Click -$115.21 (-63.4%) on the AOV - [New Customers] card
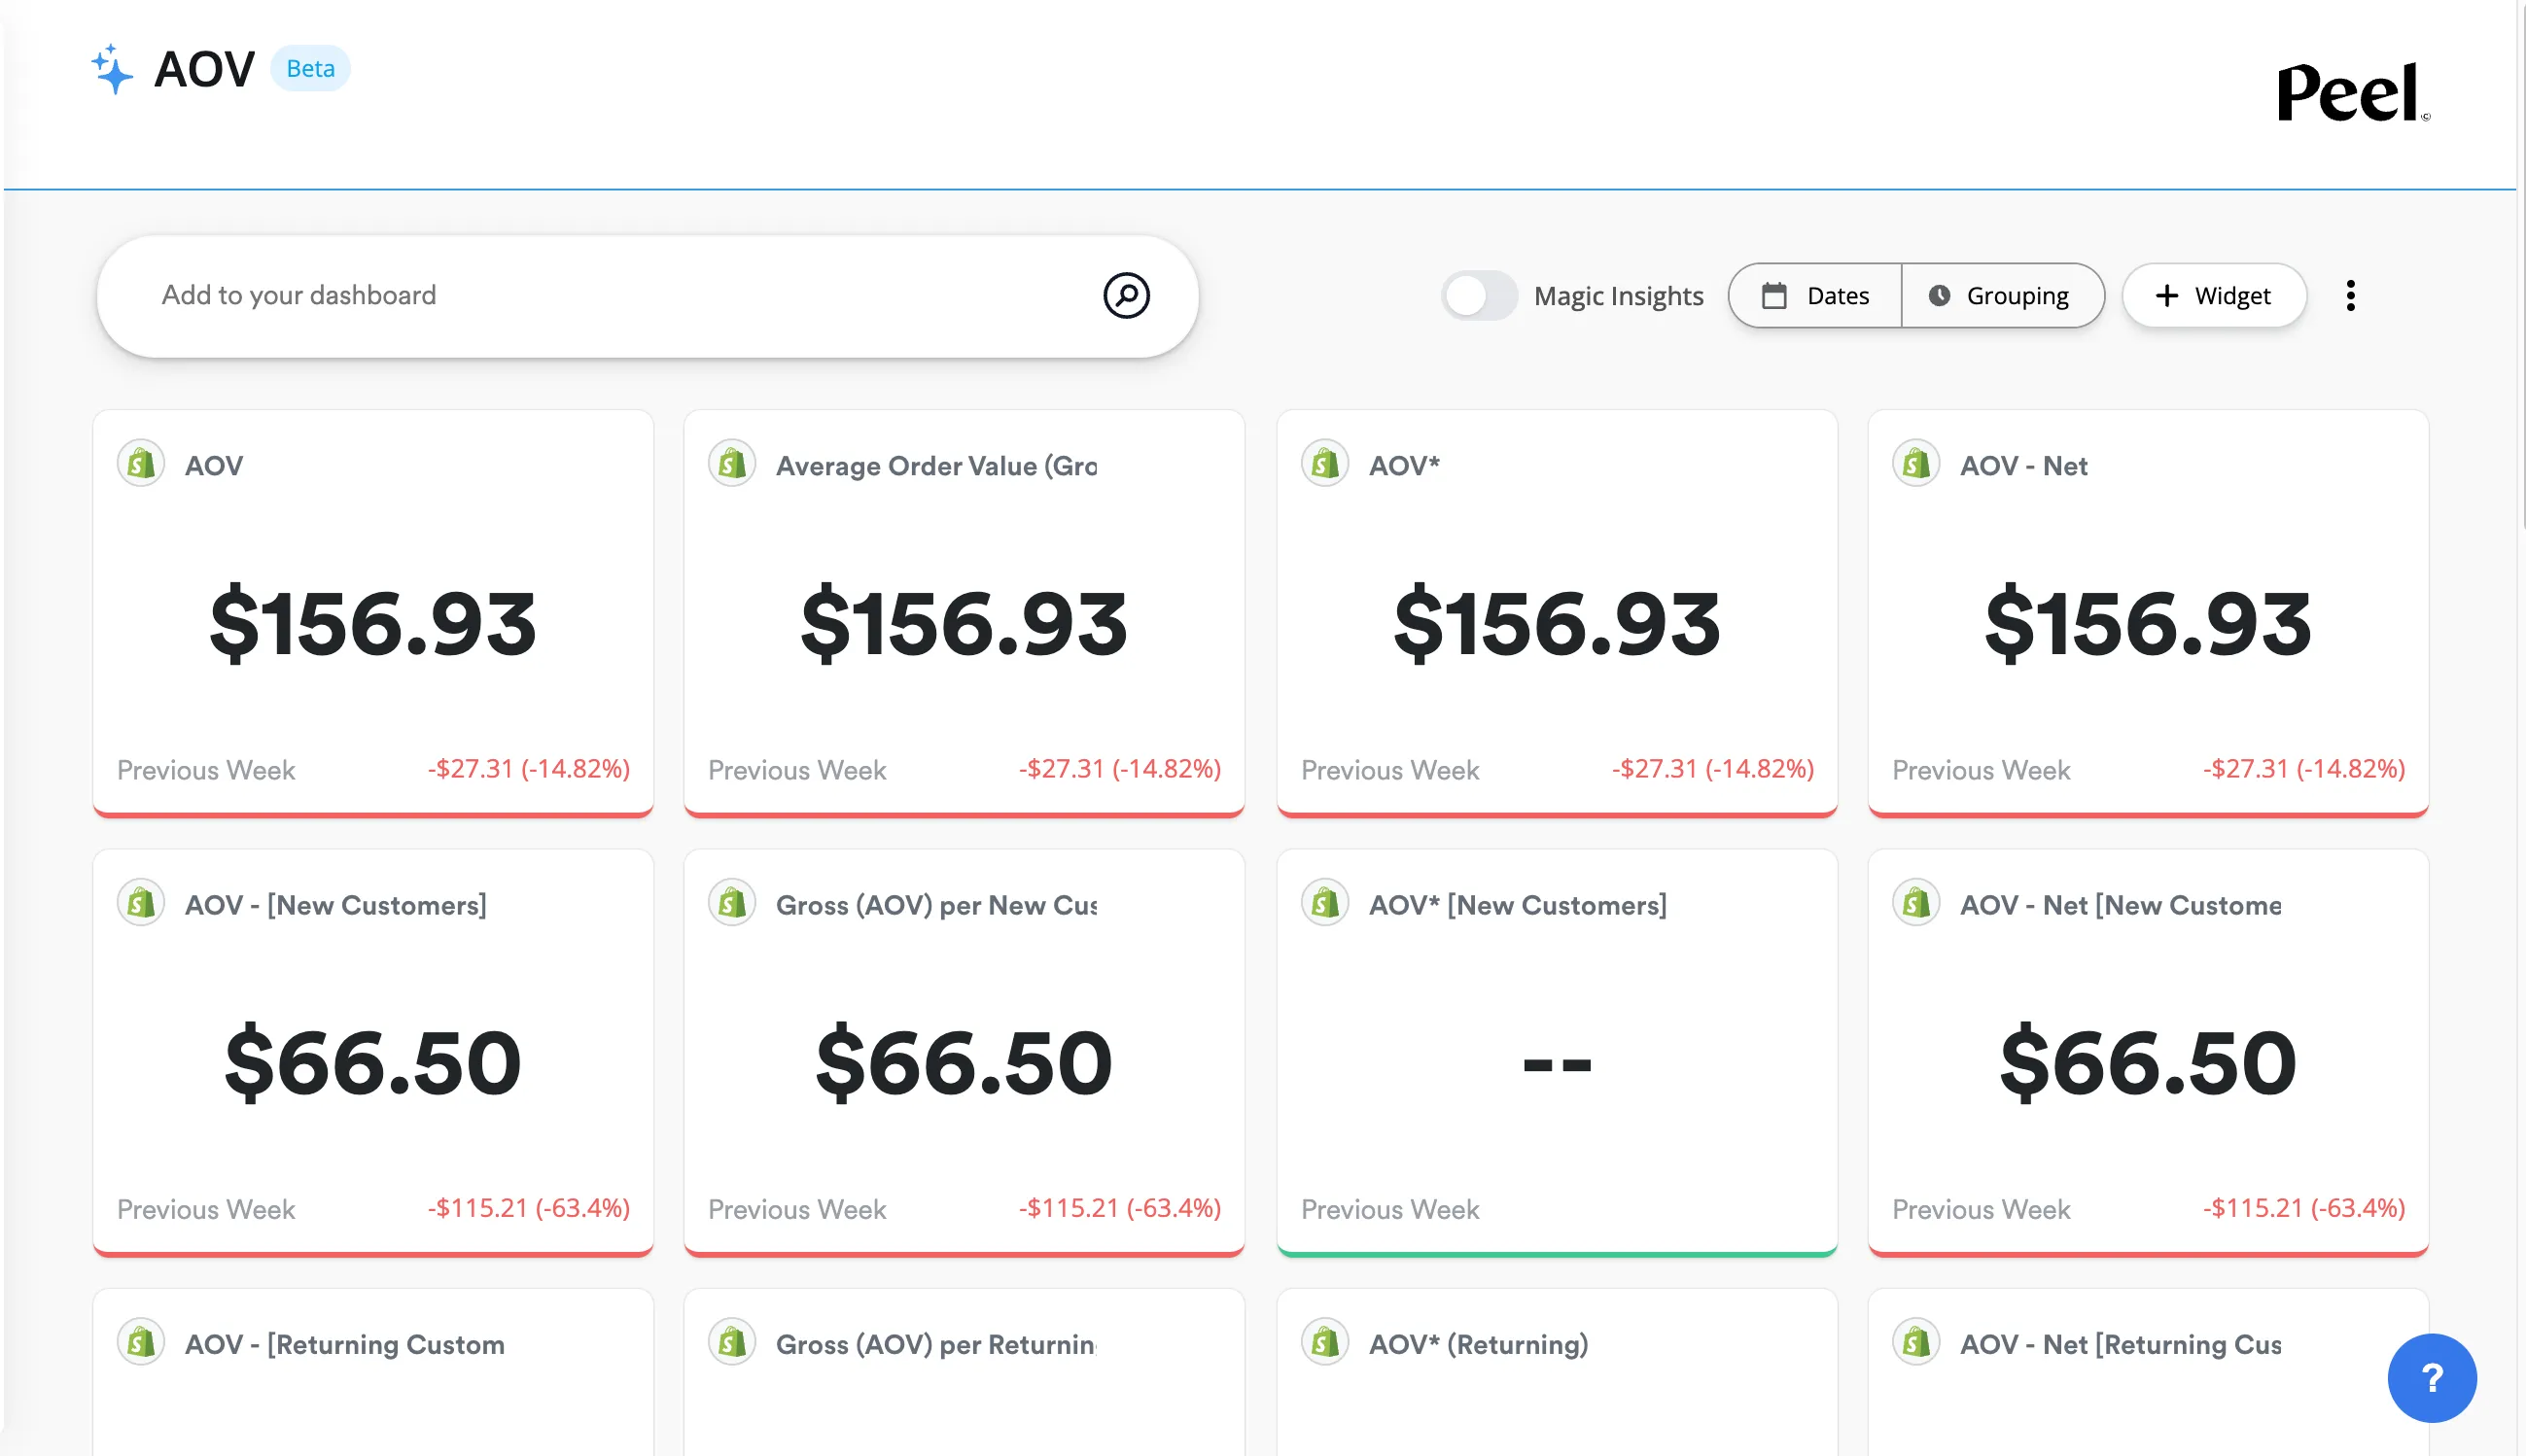The image size is (2526, 1456). [x=529, y=1208]
